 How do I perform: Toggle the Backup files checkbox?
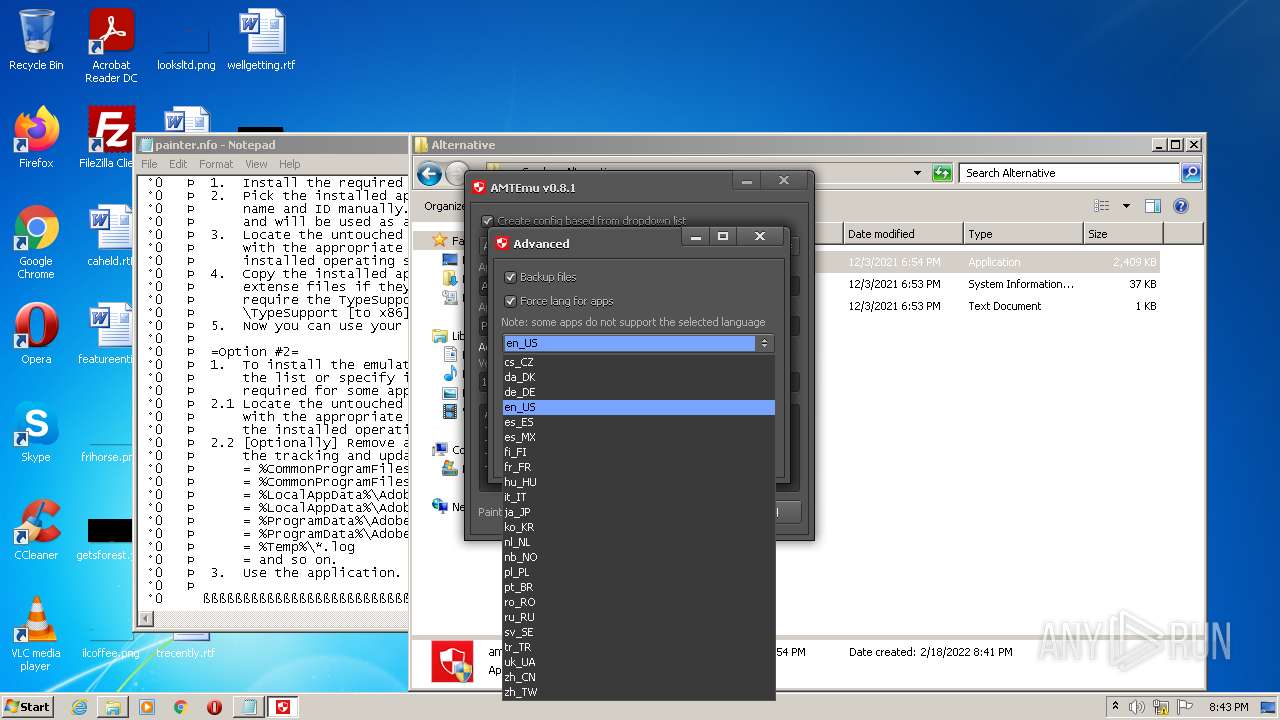tap(510, 277)
